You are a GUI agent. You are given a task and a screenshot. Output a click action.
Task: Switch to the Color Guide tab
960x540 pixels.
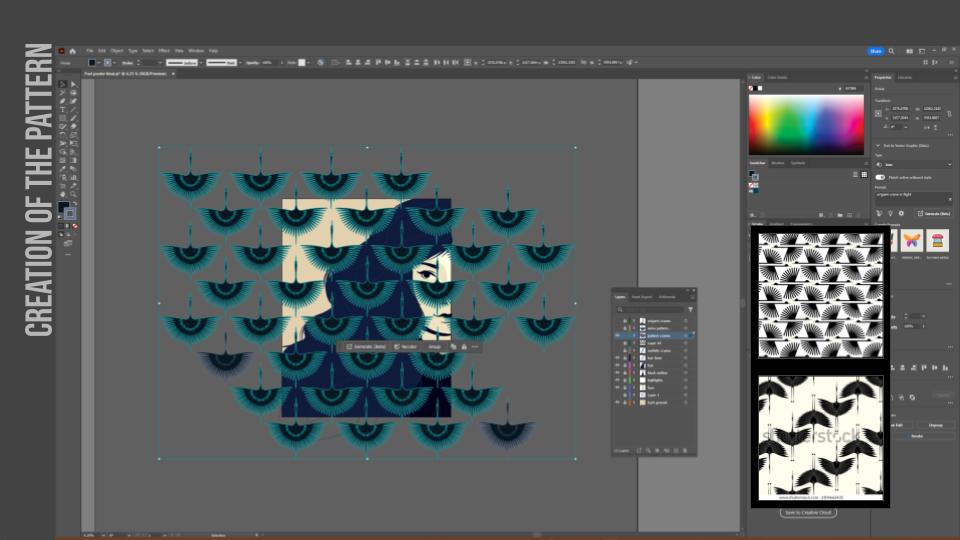pos(777,77)
